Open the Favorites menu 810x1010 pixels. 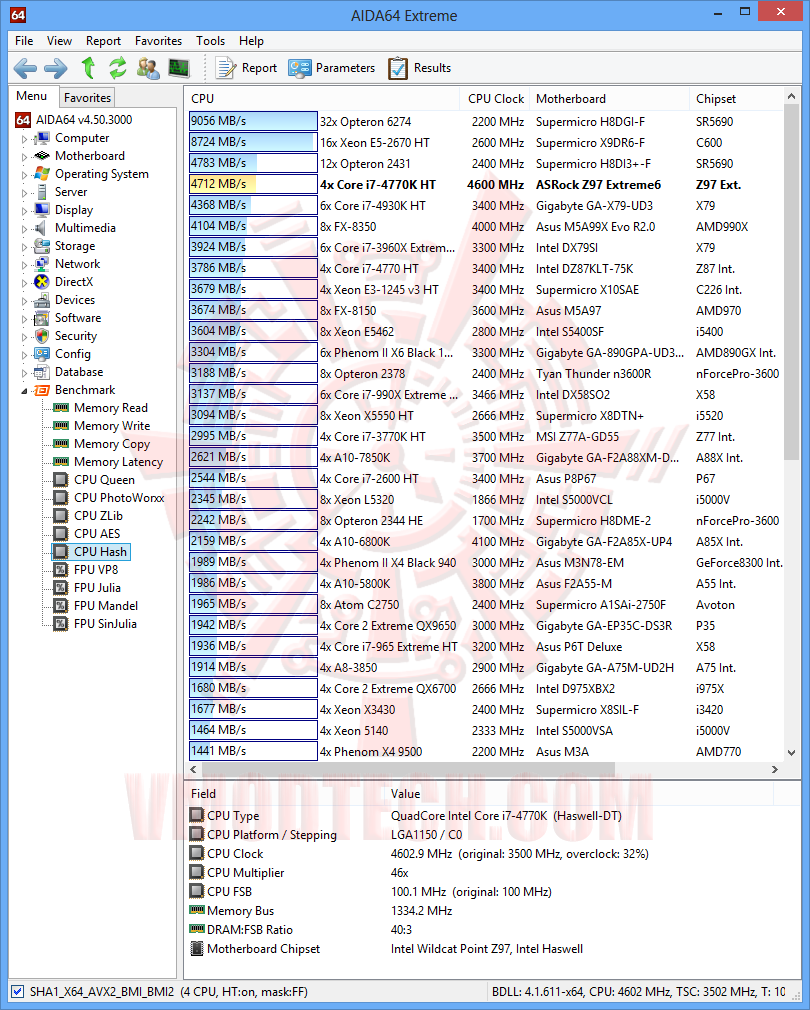pos(158,41)
